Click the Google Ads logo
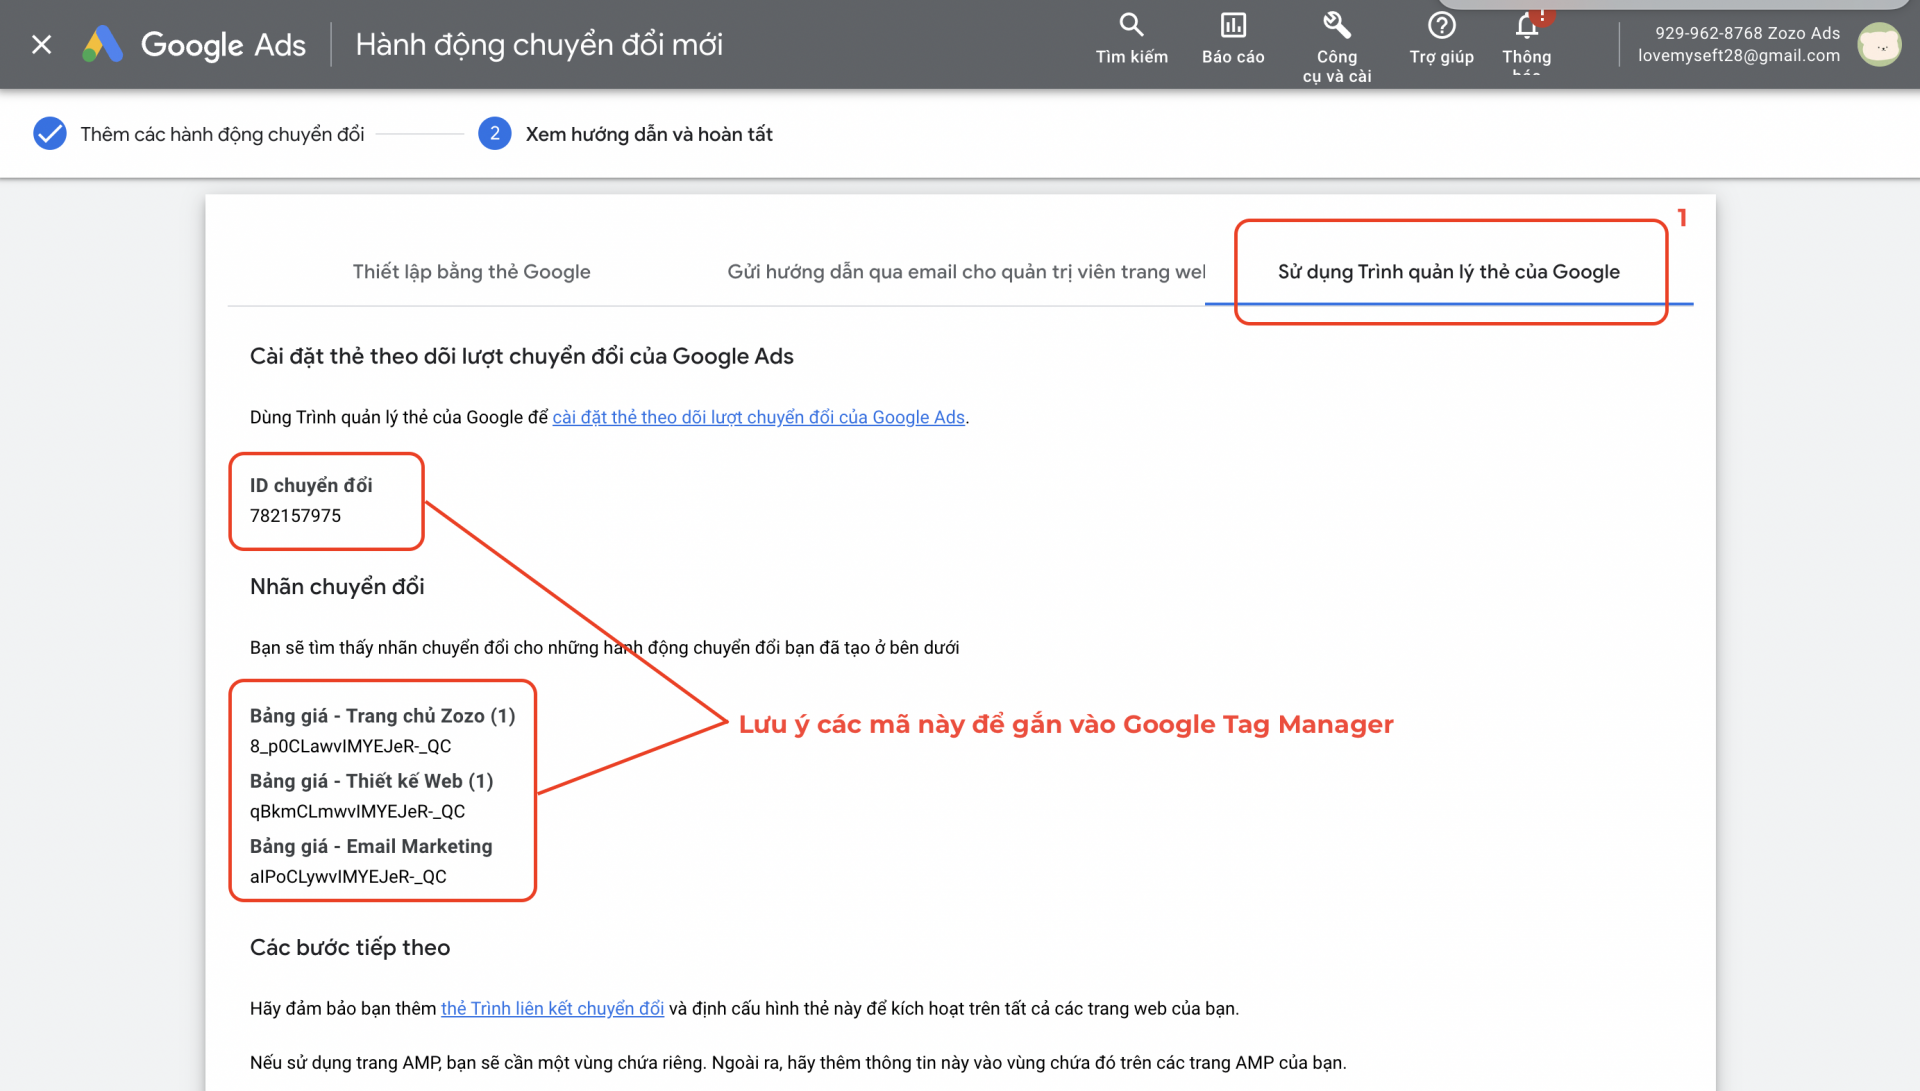This screenshot has height=1091, width=1920. [x=194, y=44]
